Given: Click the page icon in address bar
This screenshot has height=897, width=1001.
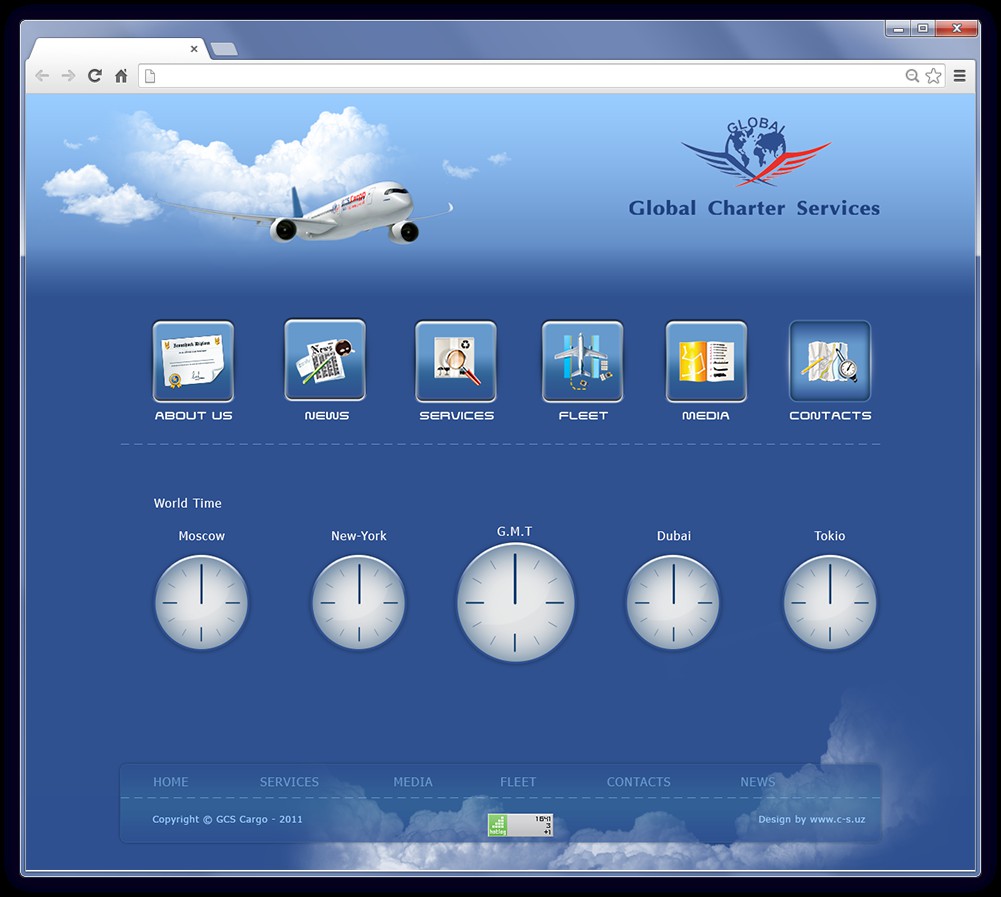Looking at the screenshot, I should [x=150, y=77].
